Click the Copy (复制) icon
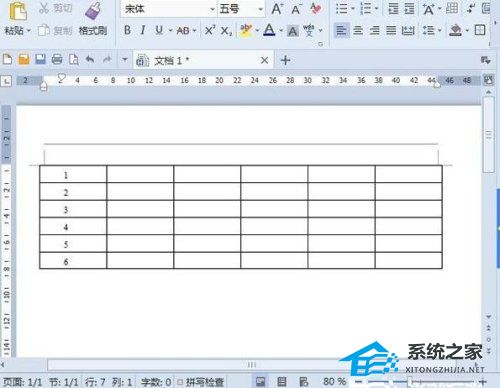Screen dimensions: 500x388 44,31
